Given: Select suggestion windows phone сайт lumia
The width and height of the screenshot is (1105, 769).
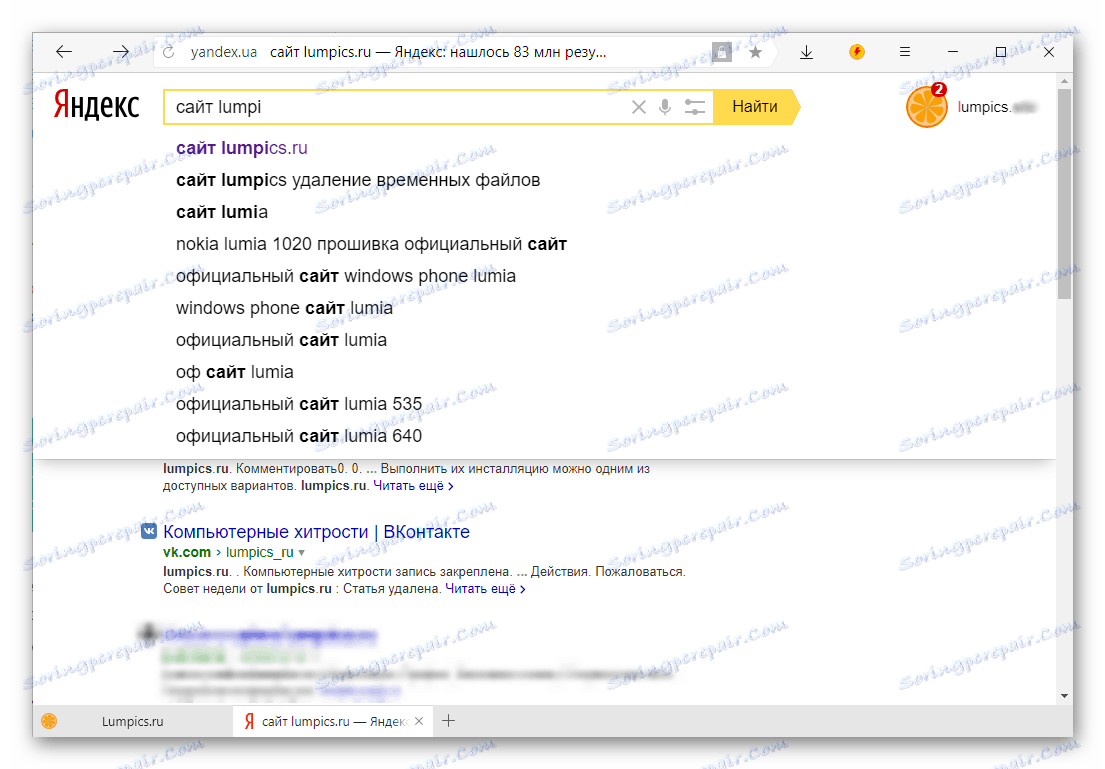Looking at the screenshot, I should point(284,308).
